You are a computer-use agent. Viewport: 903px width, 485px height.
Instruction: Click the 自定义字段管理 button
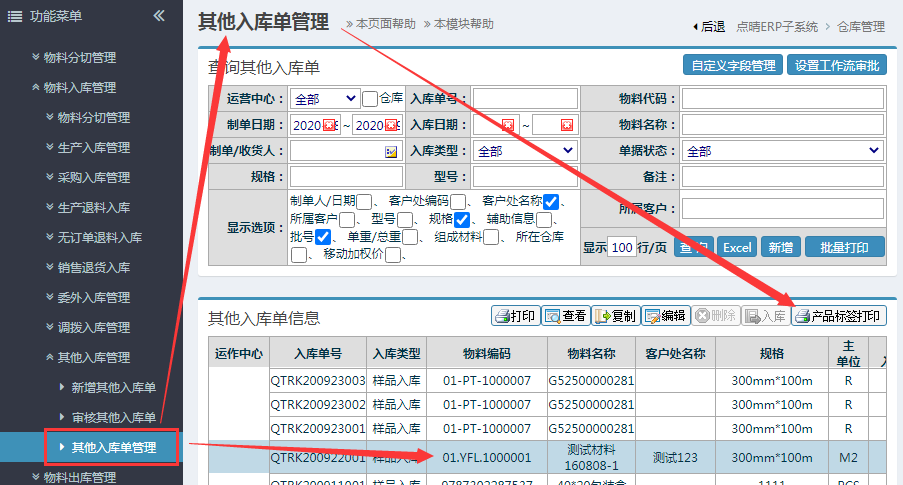click(733, 66)
